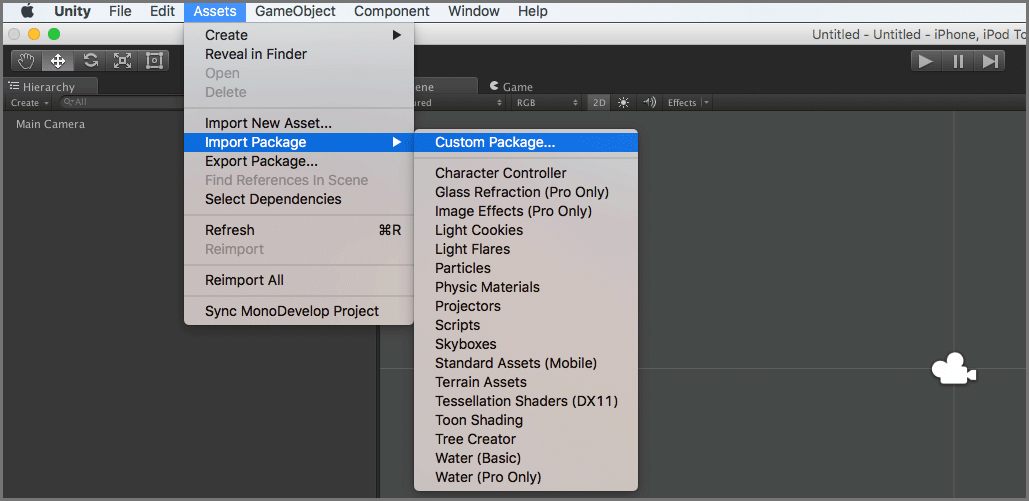Expand the Create submenu
1029x501 pixels.
299,35
